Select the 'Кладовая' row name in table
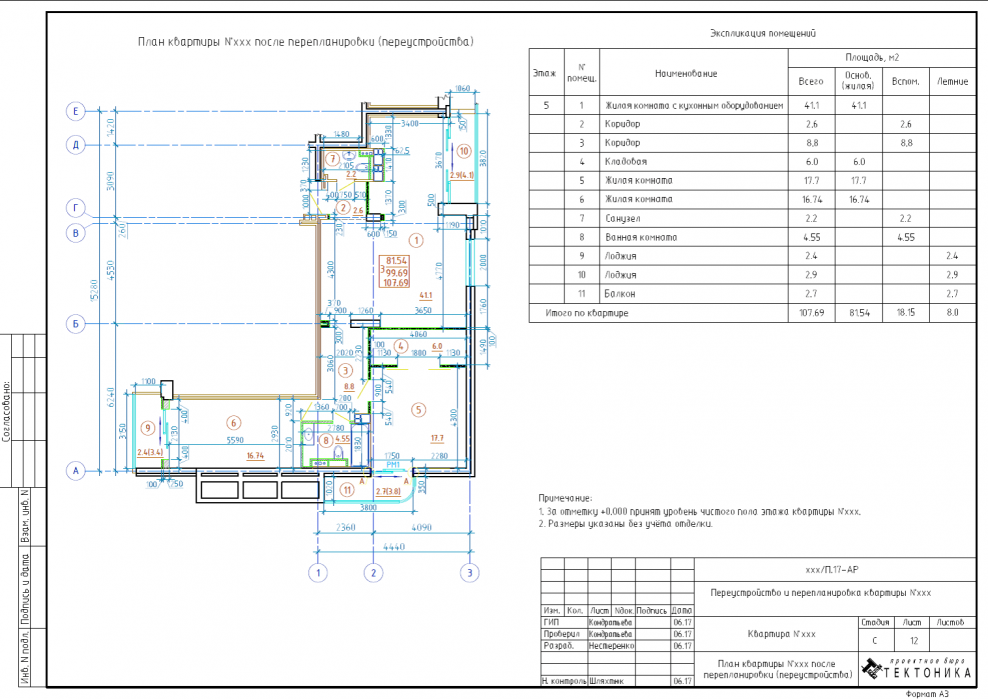This screenshot has height=699, width=988. pyautogui.click(x=626, y=162)
